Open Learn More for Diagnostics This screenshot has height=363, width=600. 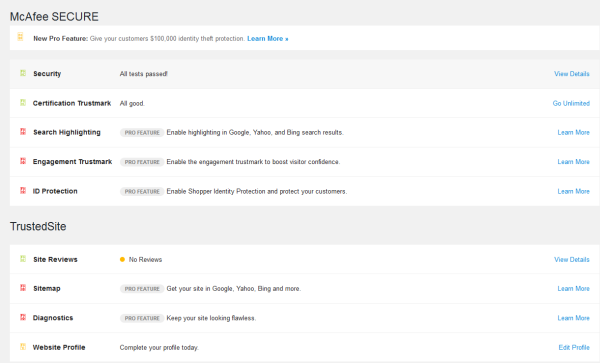click(x=573, y=318)
